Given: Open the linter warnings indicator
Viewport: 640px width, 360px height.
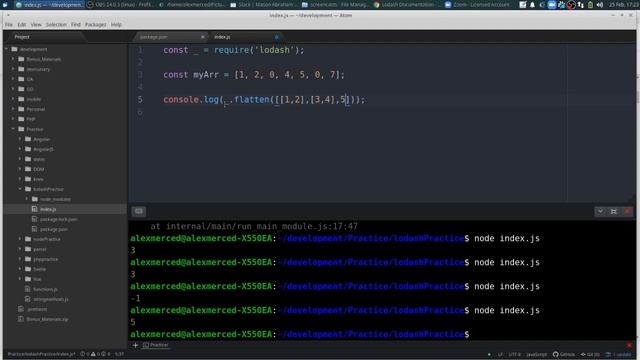Looking at the screenshot, I should pos(95,354).
